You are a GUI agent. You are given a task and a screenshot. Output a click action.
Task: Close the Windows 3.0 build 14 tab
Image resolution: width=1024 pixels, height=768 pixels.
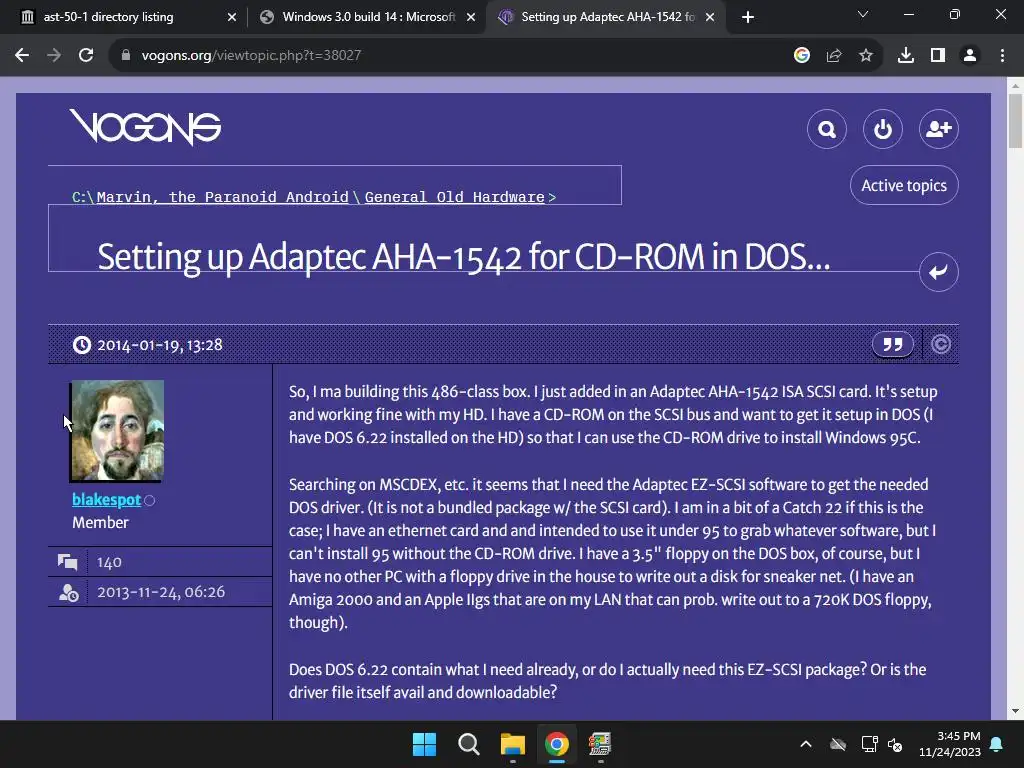pyautogui.click(x=471, y=18)
